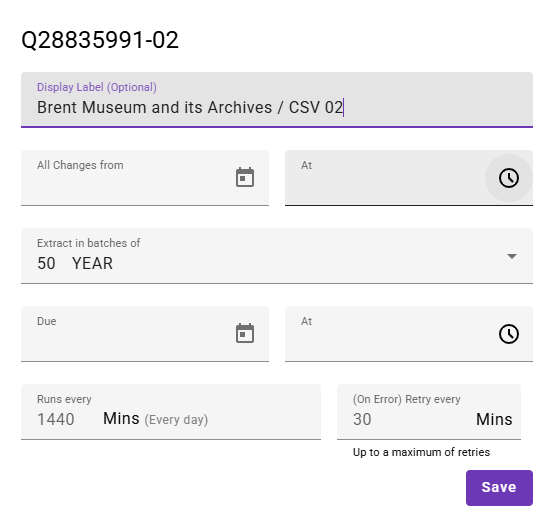Image resolution: width=541 pixels, height=509 pixels.
Task: Click the At time field next to Due
Action: click(409, 334)
